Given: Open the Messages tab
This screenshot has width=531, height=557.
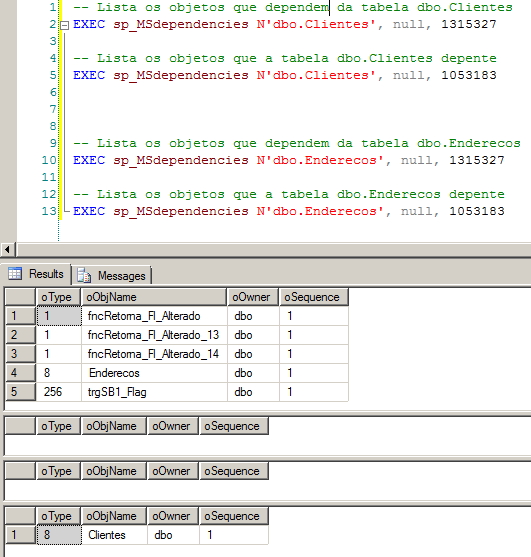Looking at the screenshot, I should tap(112, 275).
